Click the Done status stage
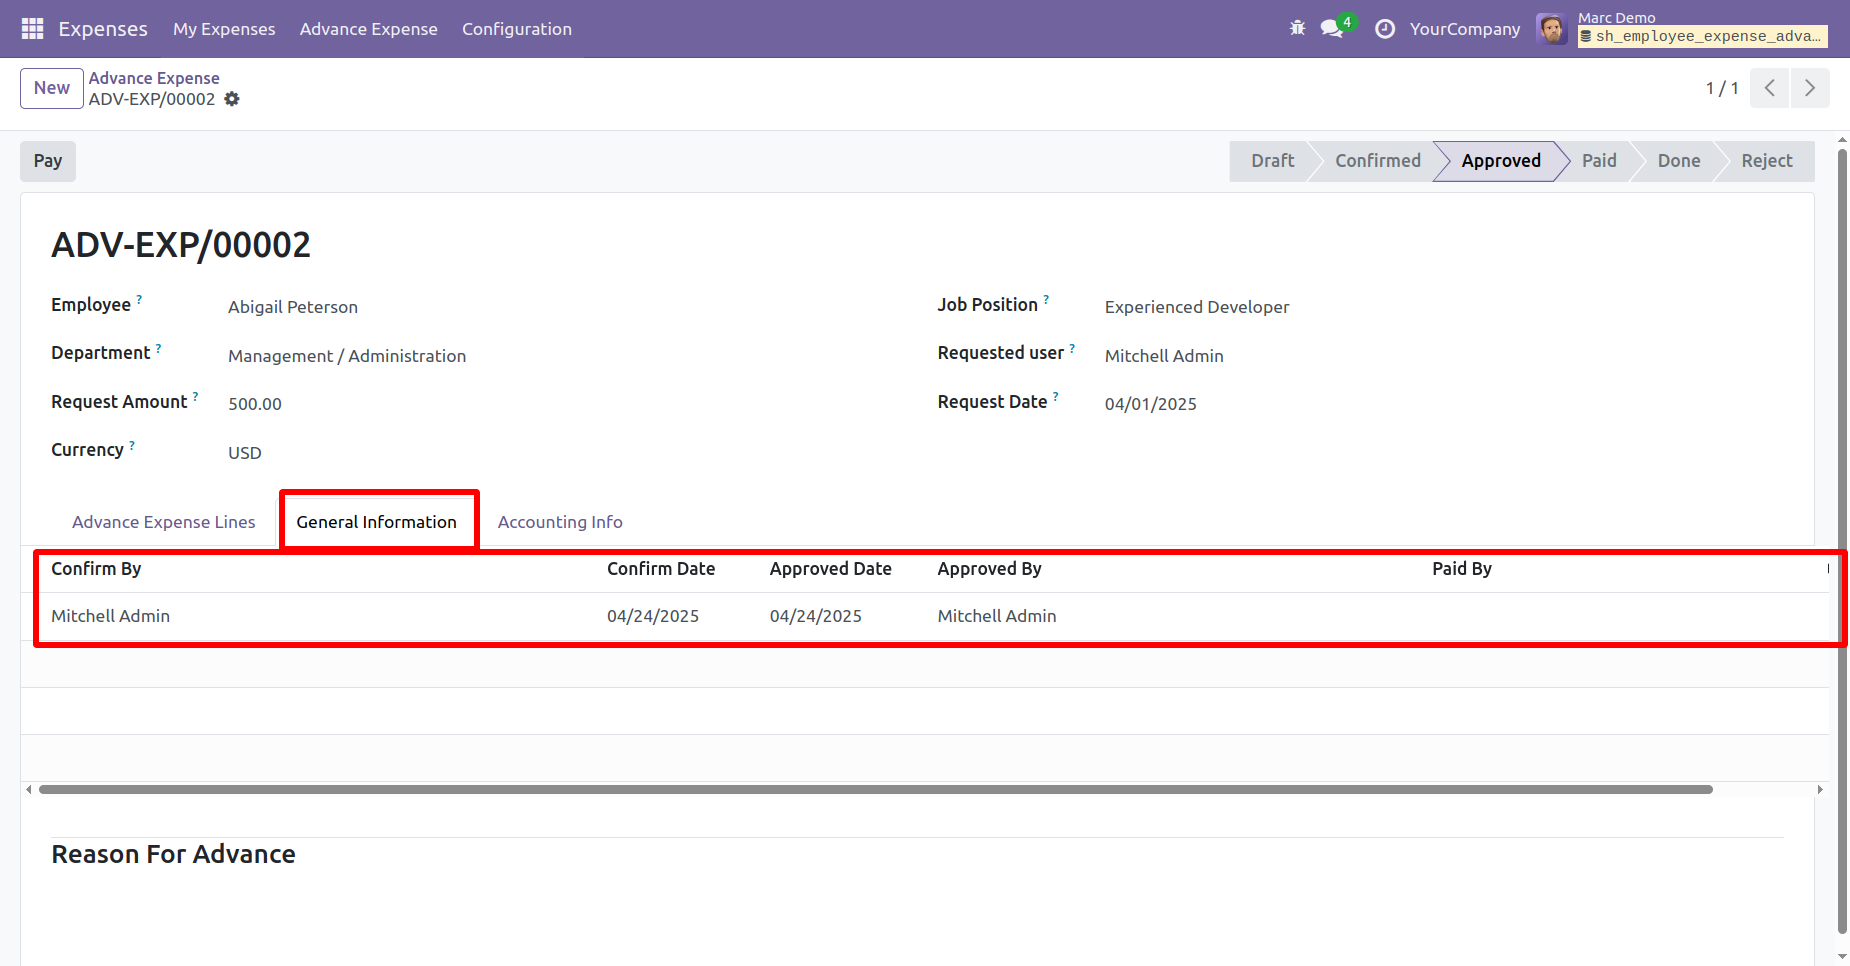This screenshot has height=966, width=1850. 1678,161
